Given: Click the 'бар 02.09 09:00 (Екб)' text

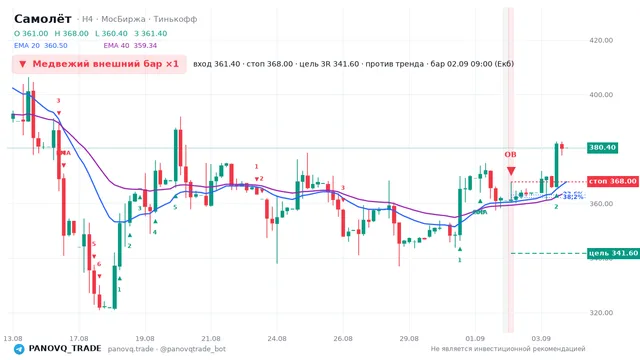Looking at the screenshot, I should pos(472,64).
